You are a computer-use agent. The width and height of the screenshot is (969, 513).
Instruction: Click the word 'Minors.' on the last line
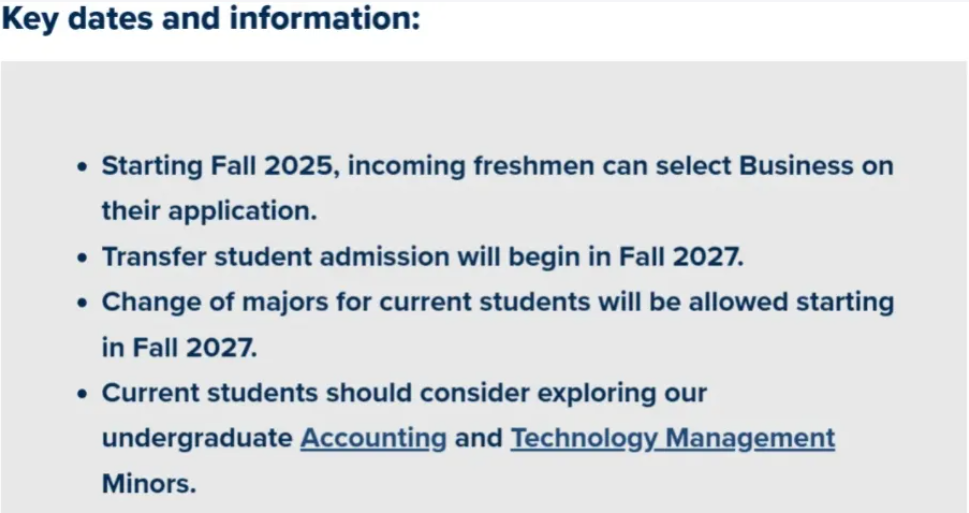coord(149,483)
